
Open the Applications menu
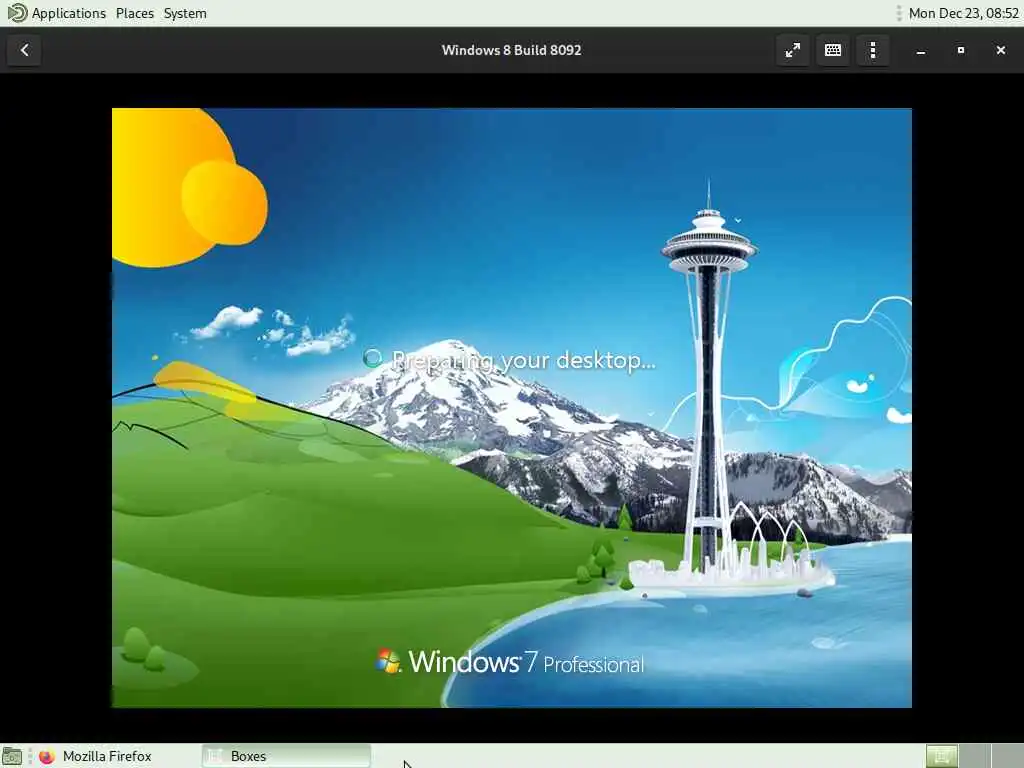(69, 13)
